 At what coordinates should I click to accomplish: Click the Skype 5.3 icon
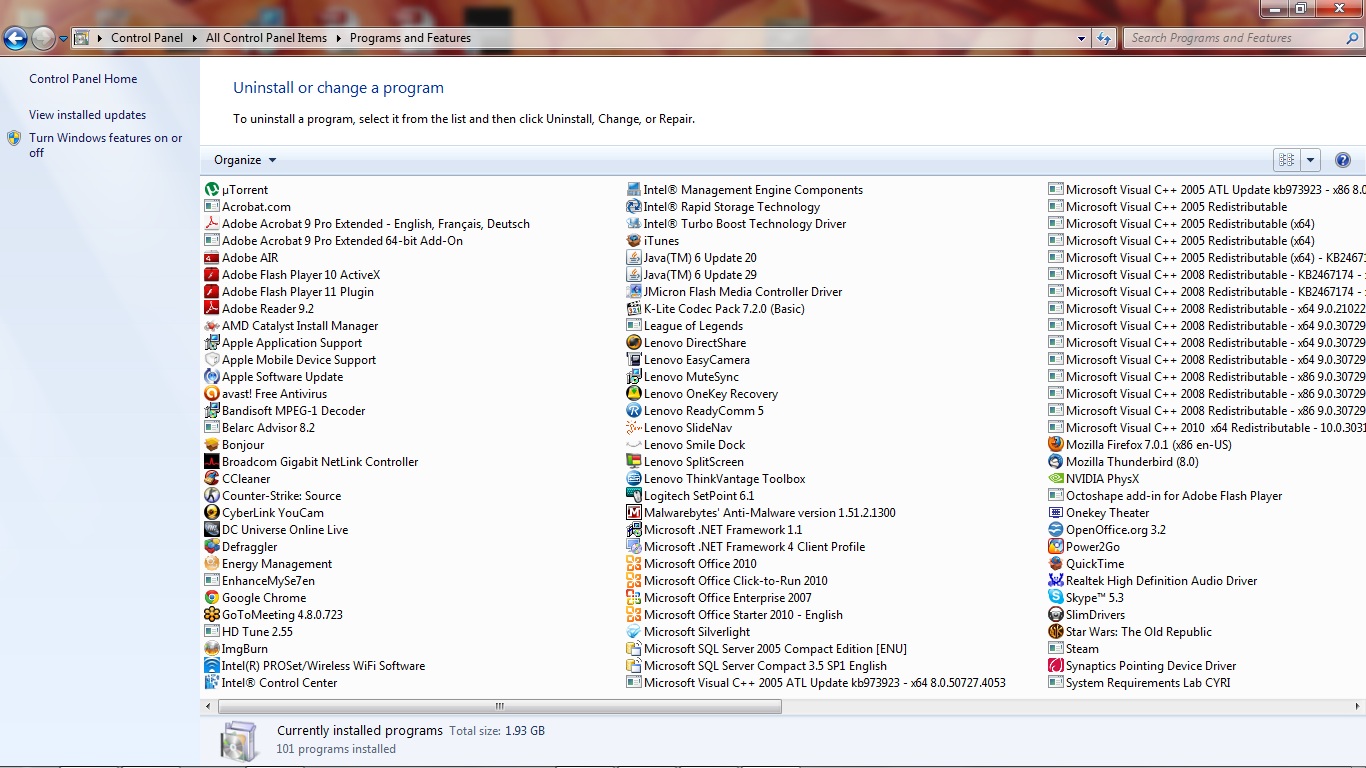1056,598
